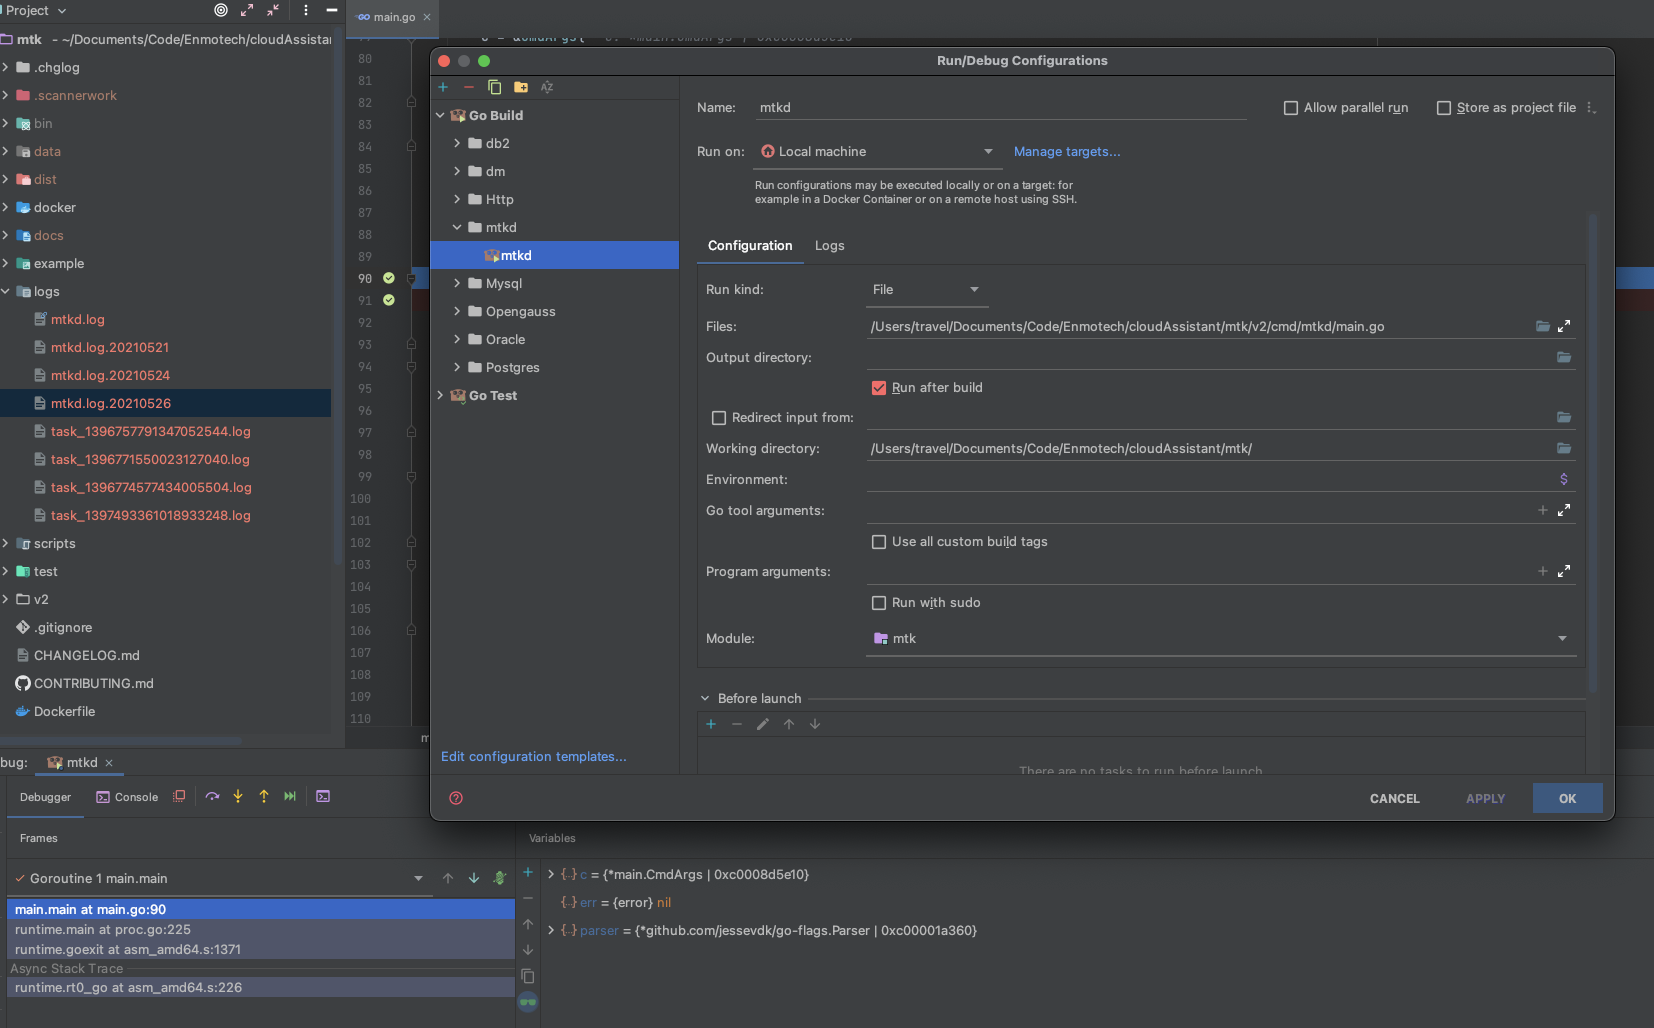1654x1028 pixels.
Task: Click Edit configuration templates link
Action: (533, 756)
